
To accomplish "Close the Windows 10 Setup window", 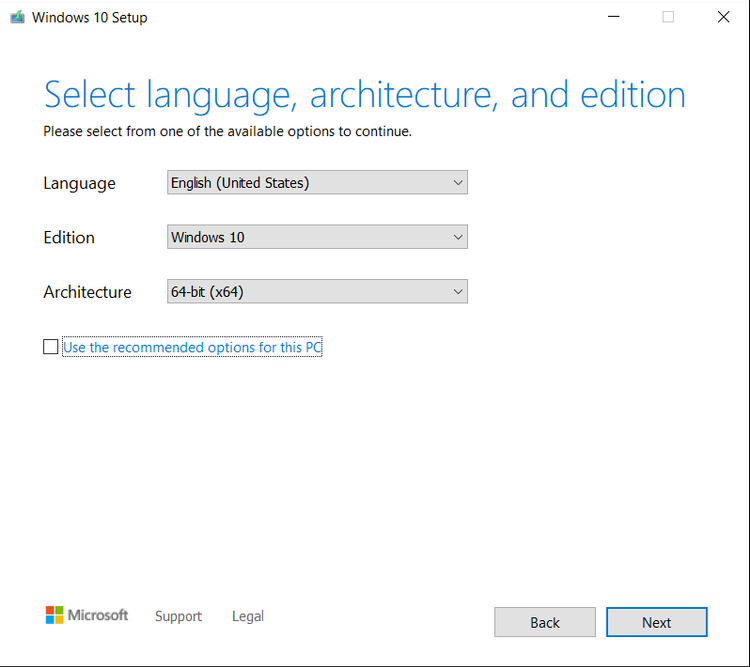I will tap(723, 17).
